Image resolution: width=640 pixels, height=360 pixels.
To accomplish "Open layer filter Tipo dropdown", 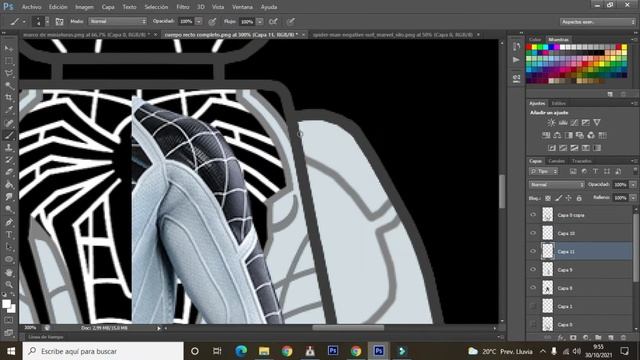I will [x=544, y=171].
